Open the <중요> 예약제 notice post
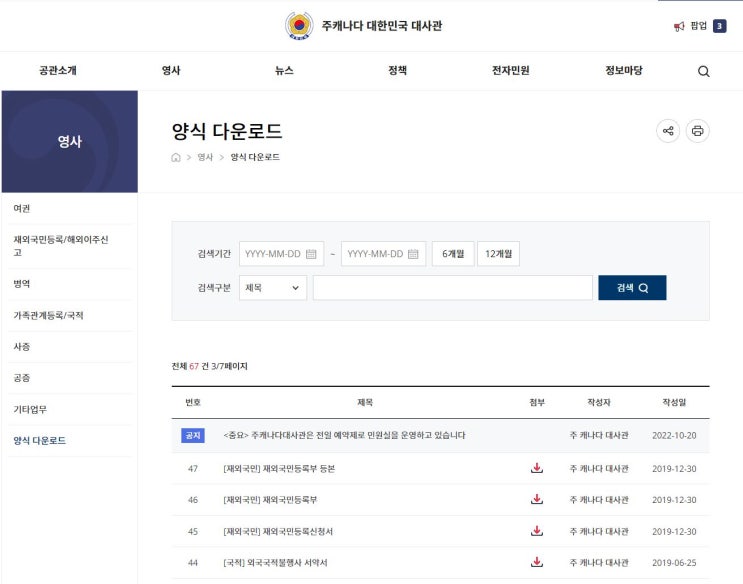This screenshot has height=584, width=743. pos(344,435)
